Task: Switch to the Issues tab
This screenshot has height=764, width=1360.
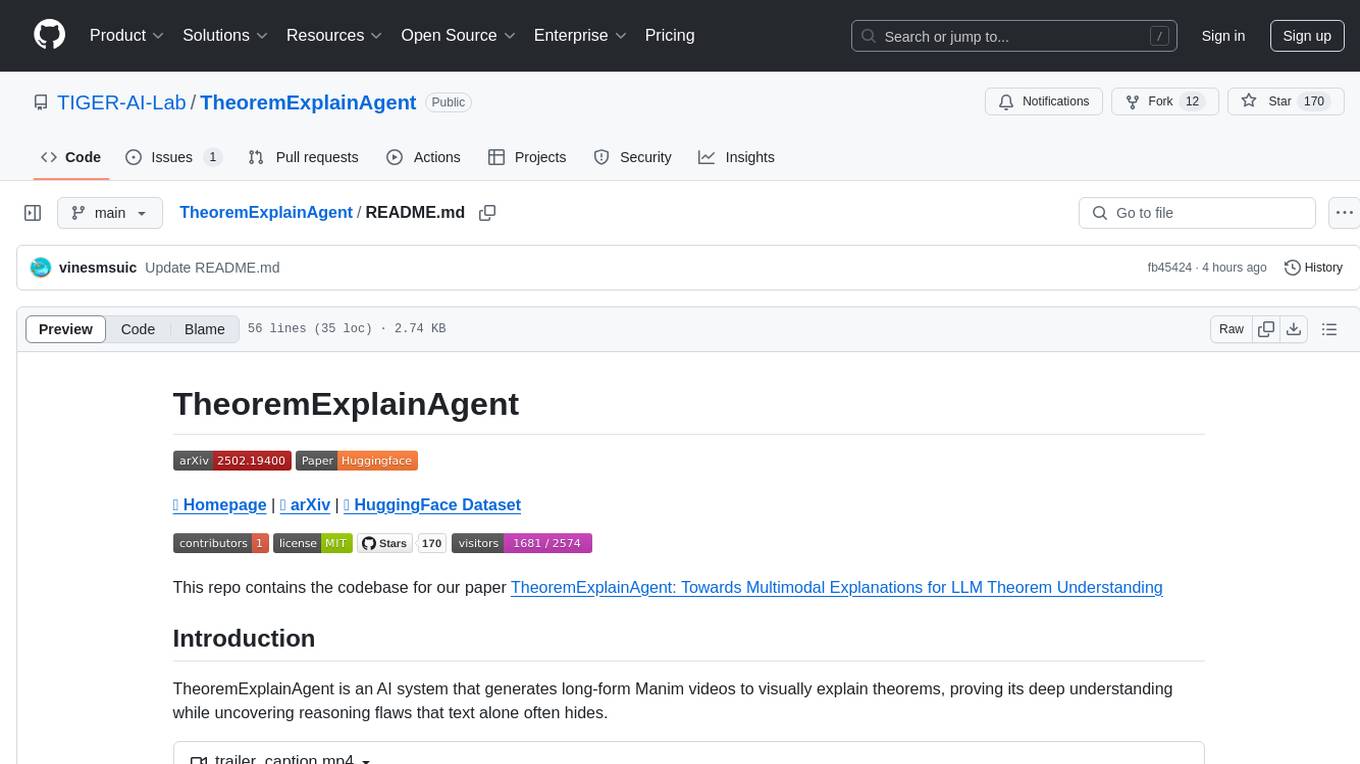Action: [173, 157]
